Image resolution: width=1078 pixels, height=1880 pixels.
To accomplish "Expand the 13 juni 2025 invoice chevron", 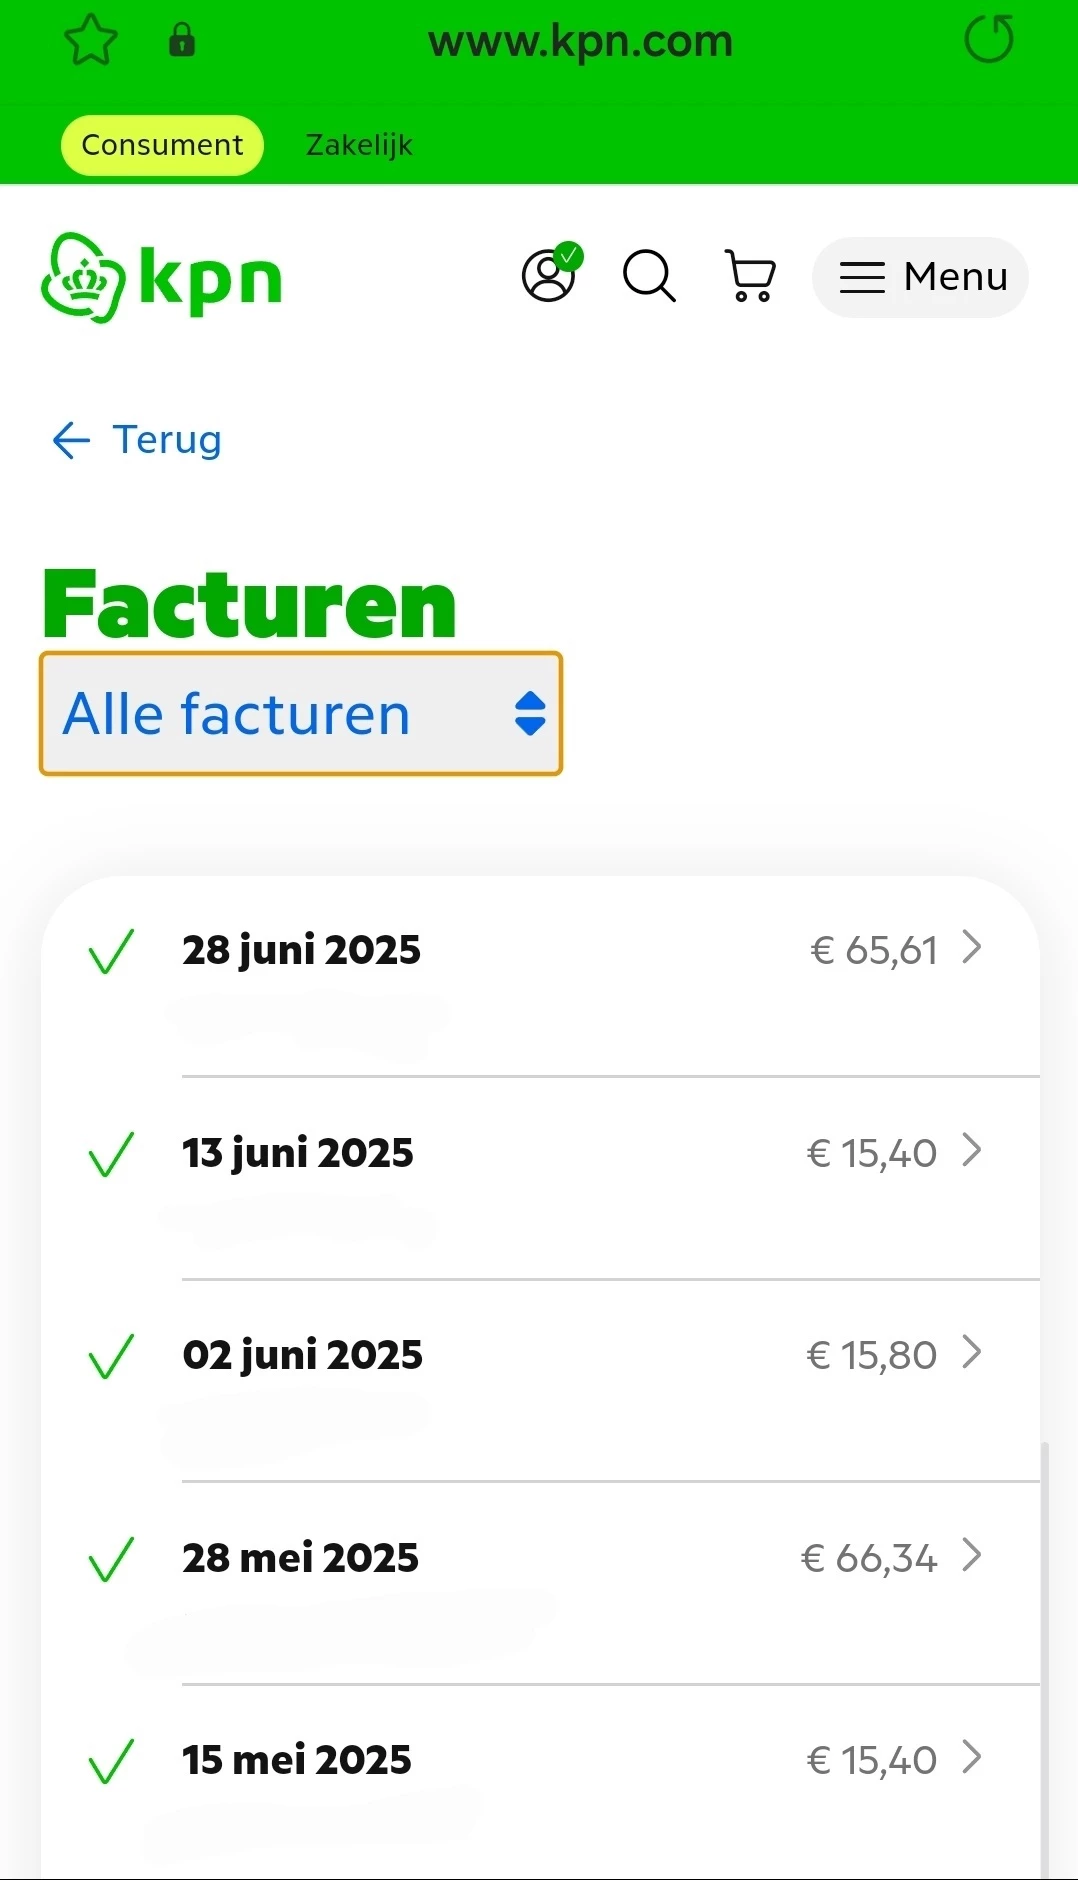I will coord(971,1150).
